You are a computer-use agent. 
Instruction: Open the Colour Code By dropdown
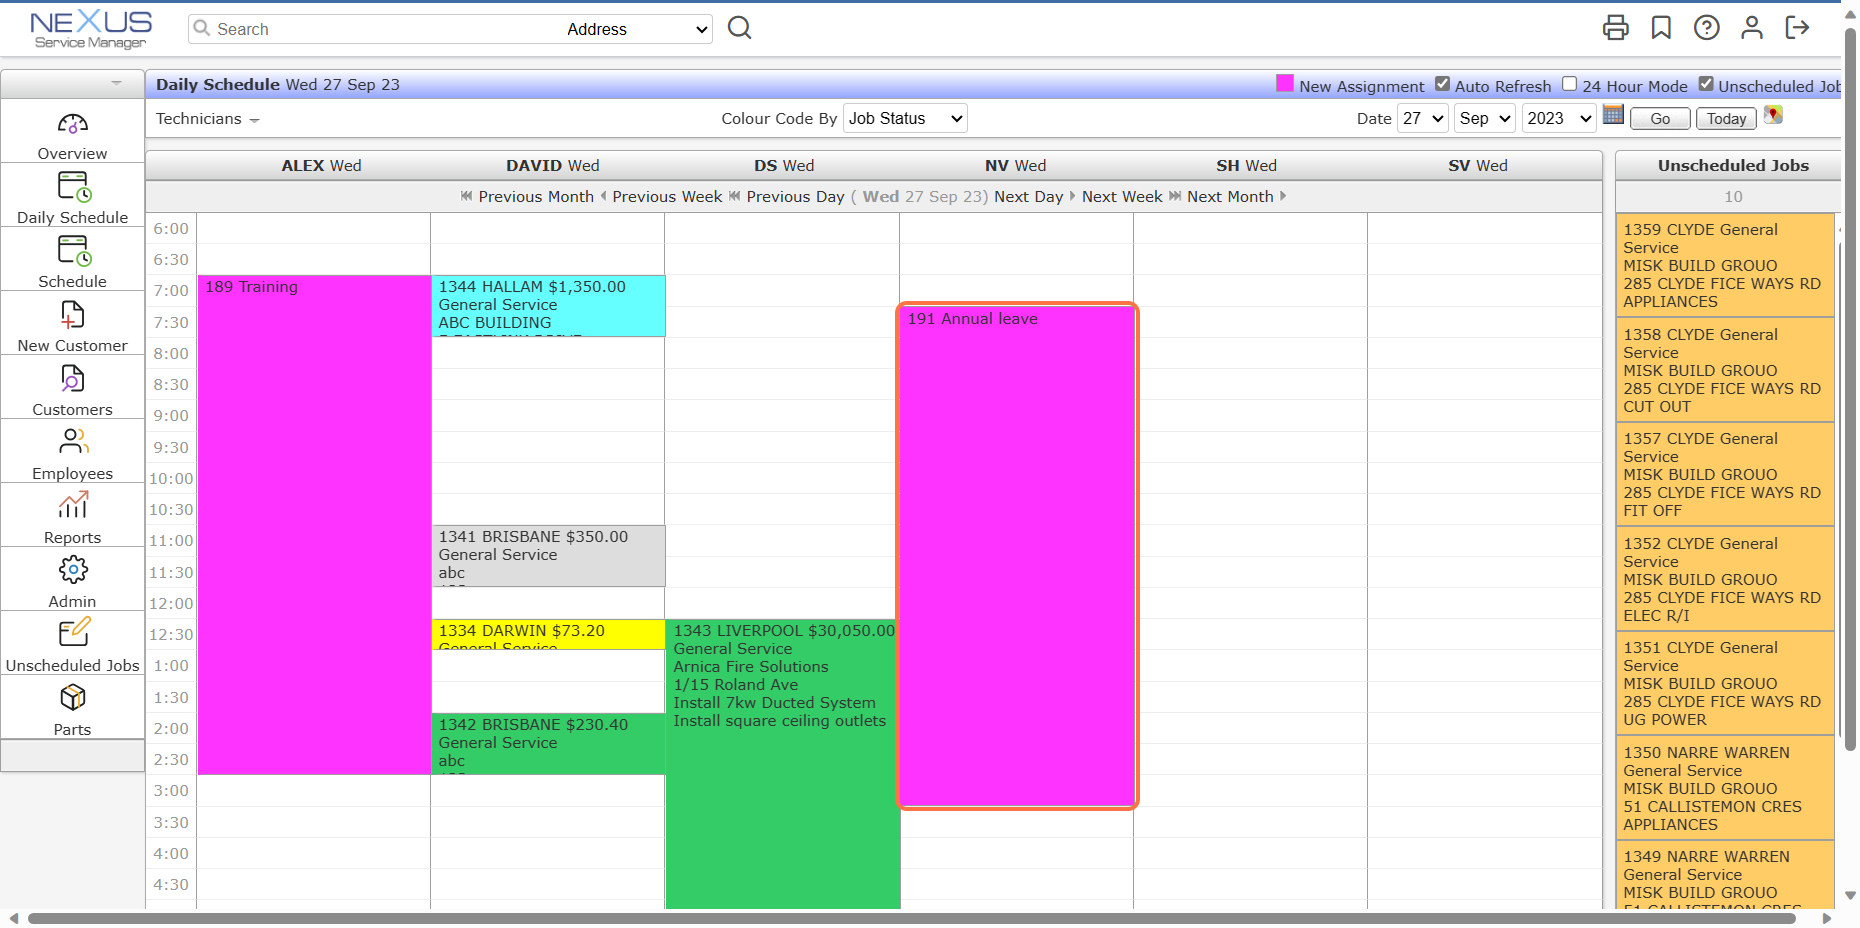[905, 118]
